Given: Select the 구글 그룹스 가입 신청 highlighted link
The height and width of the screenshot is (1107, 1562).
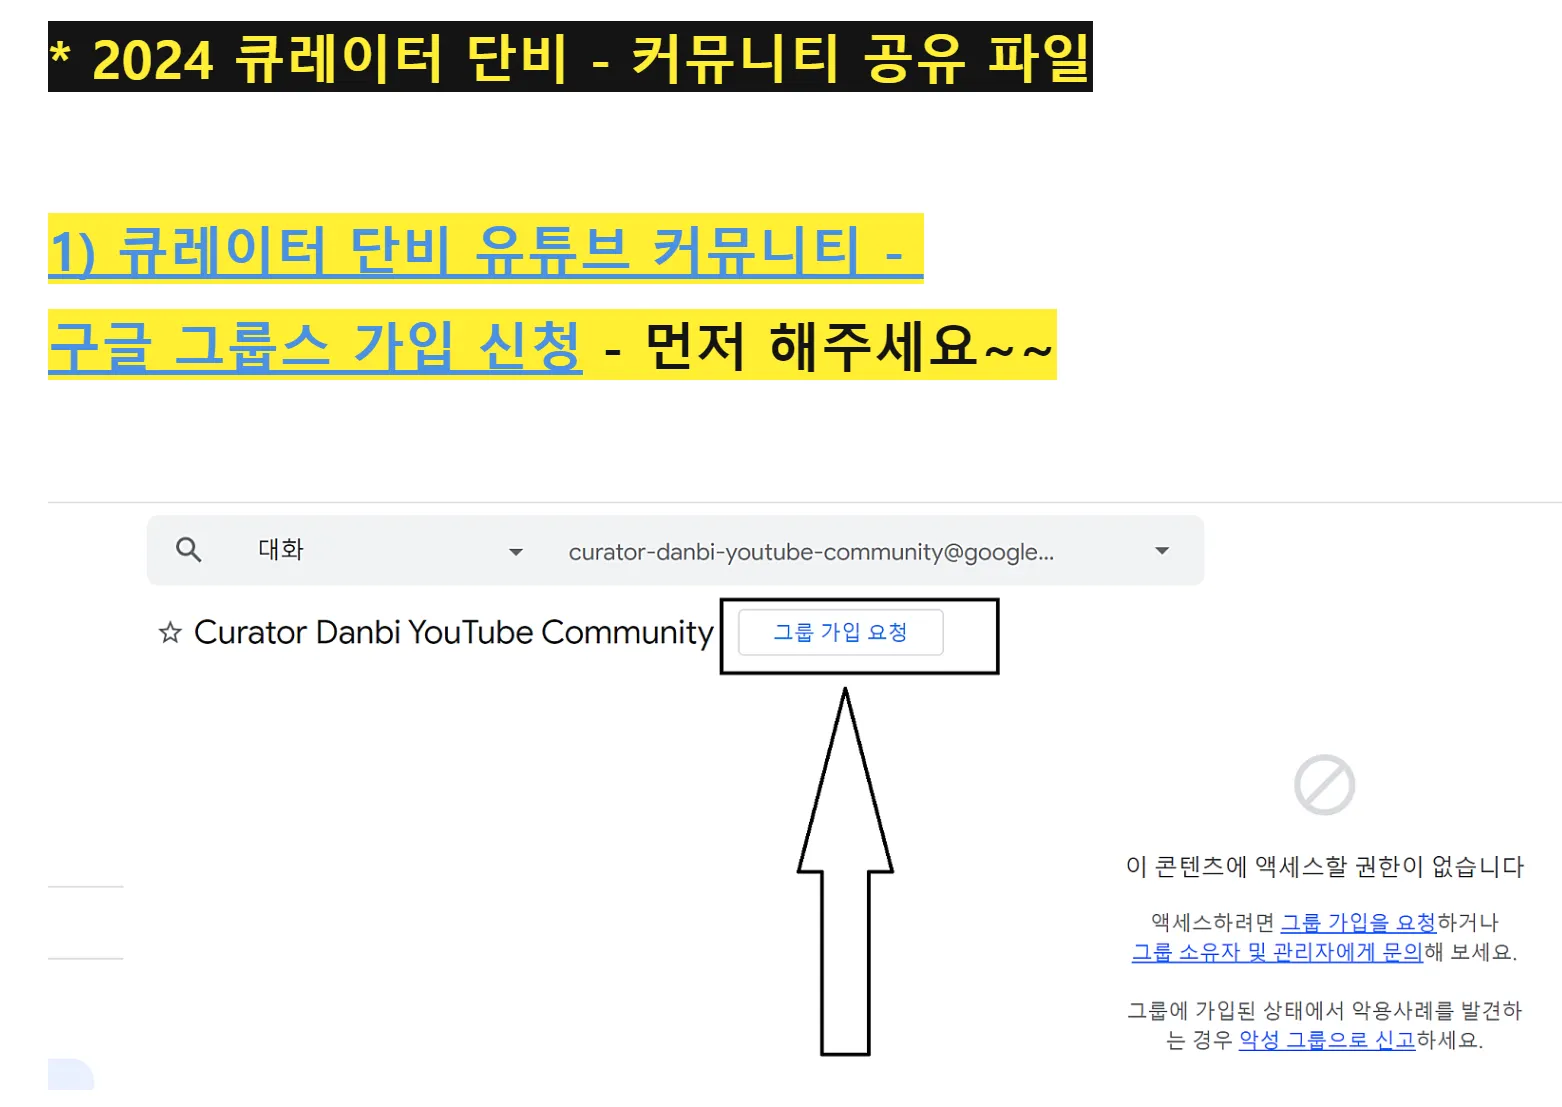Looking at the screenshot, I should coord(316,347).
